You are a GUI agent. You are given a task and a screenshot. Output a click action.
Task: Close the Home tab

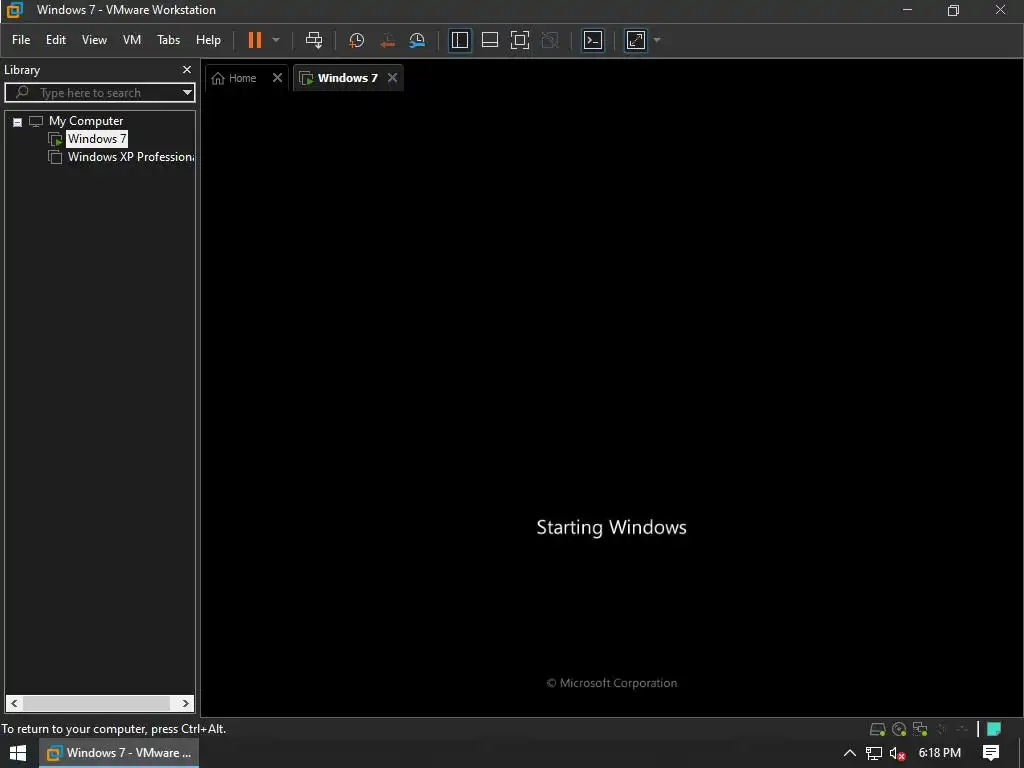[278, 78]
